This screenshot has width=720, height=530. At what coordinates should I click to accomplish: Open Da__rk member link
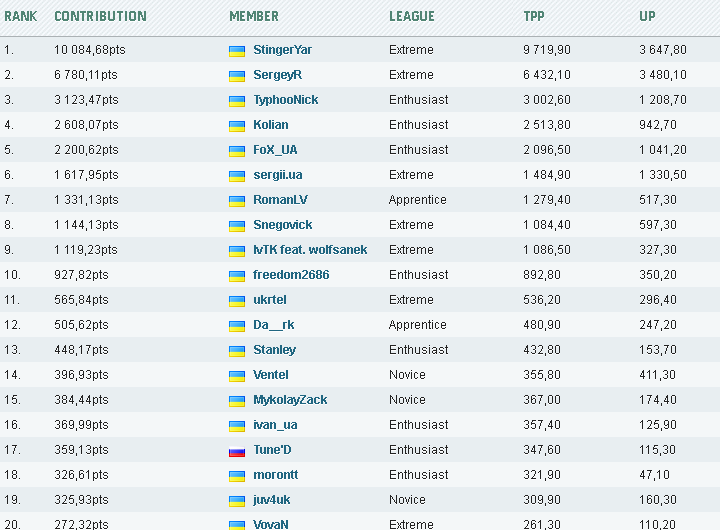pos(274,325)
